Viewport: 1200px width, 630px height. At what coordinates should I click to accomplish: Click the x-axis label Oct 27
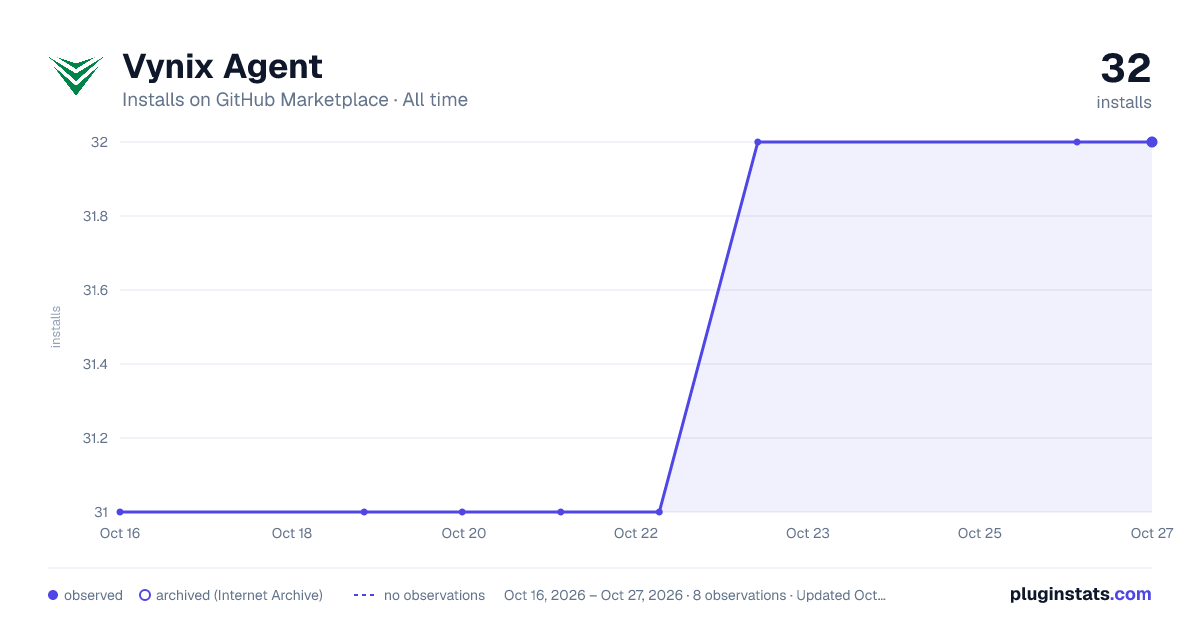(1151, 533)
